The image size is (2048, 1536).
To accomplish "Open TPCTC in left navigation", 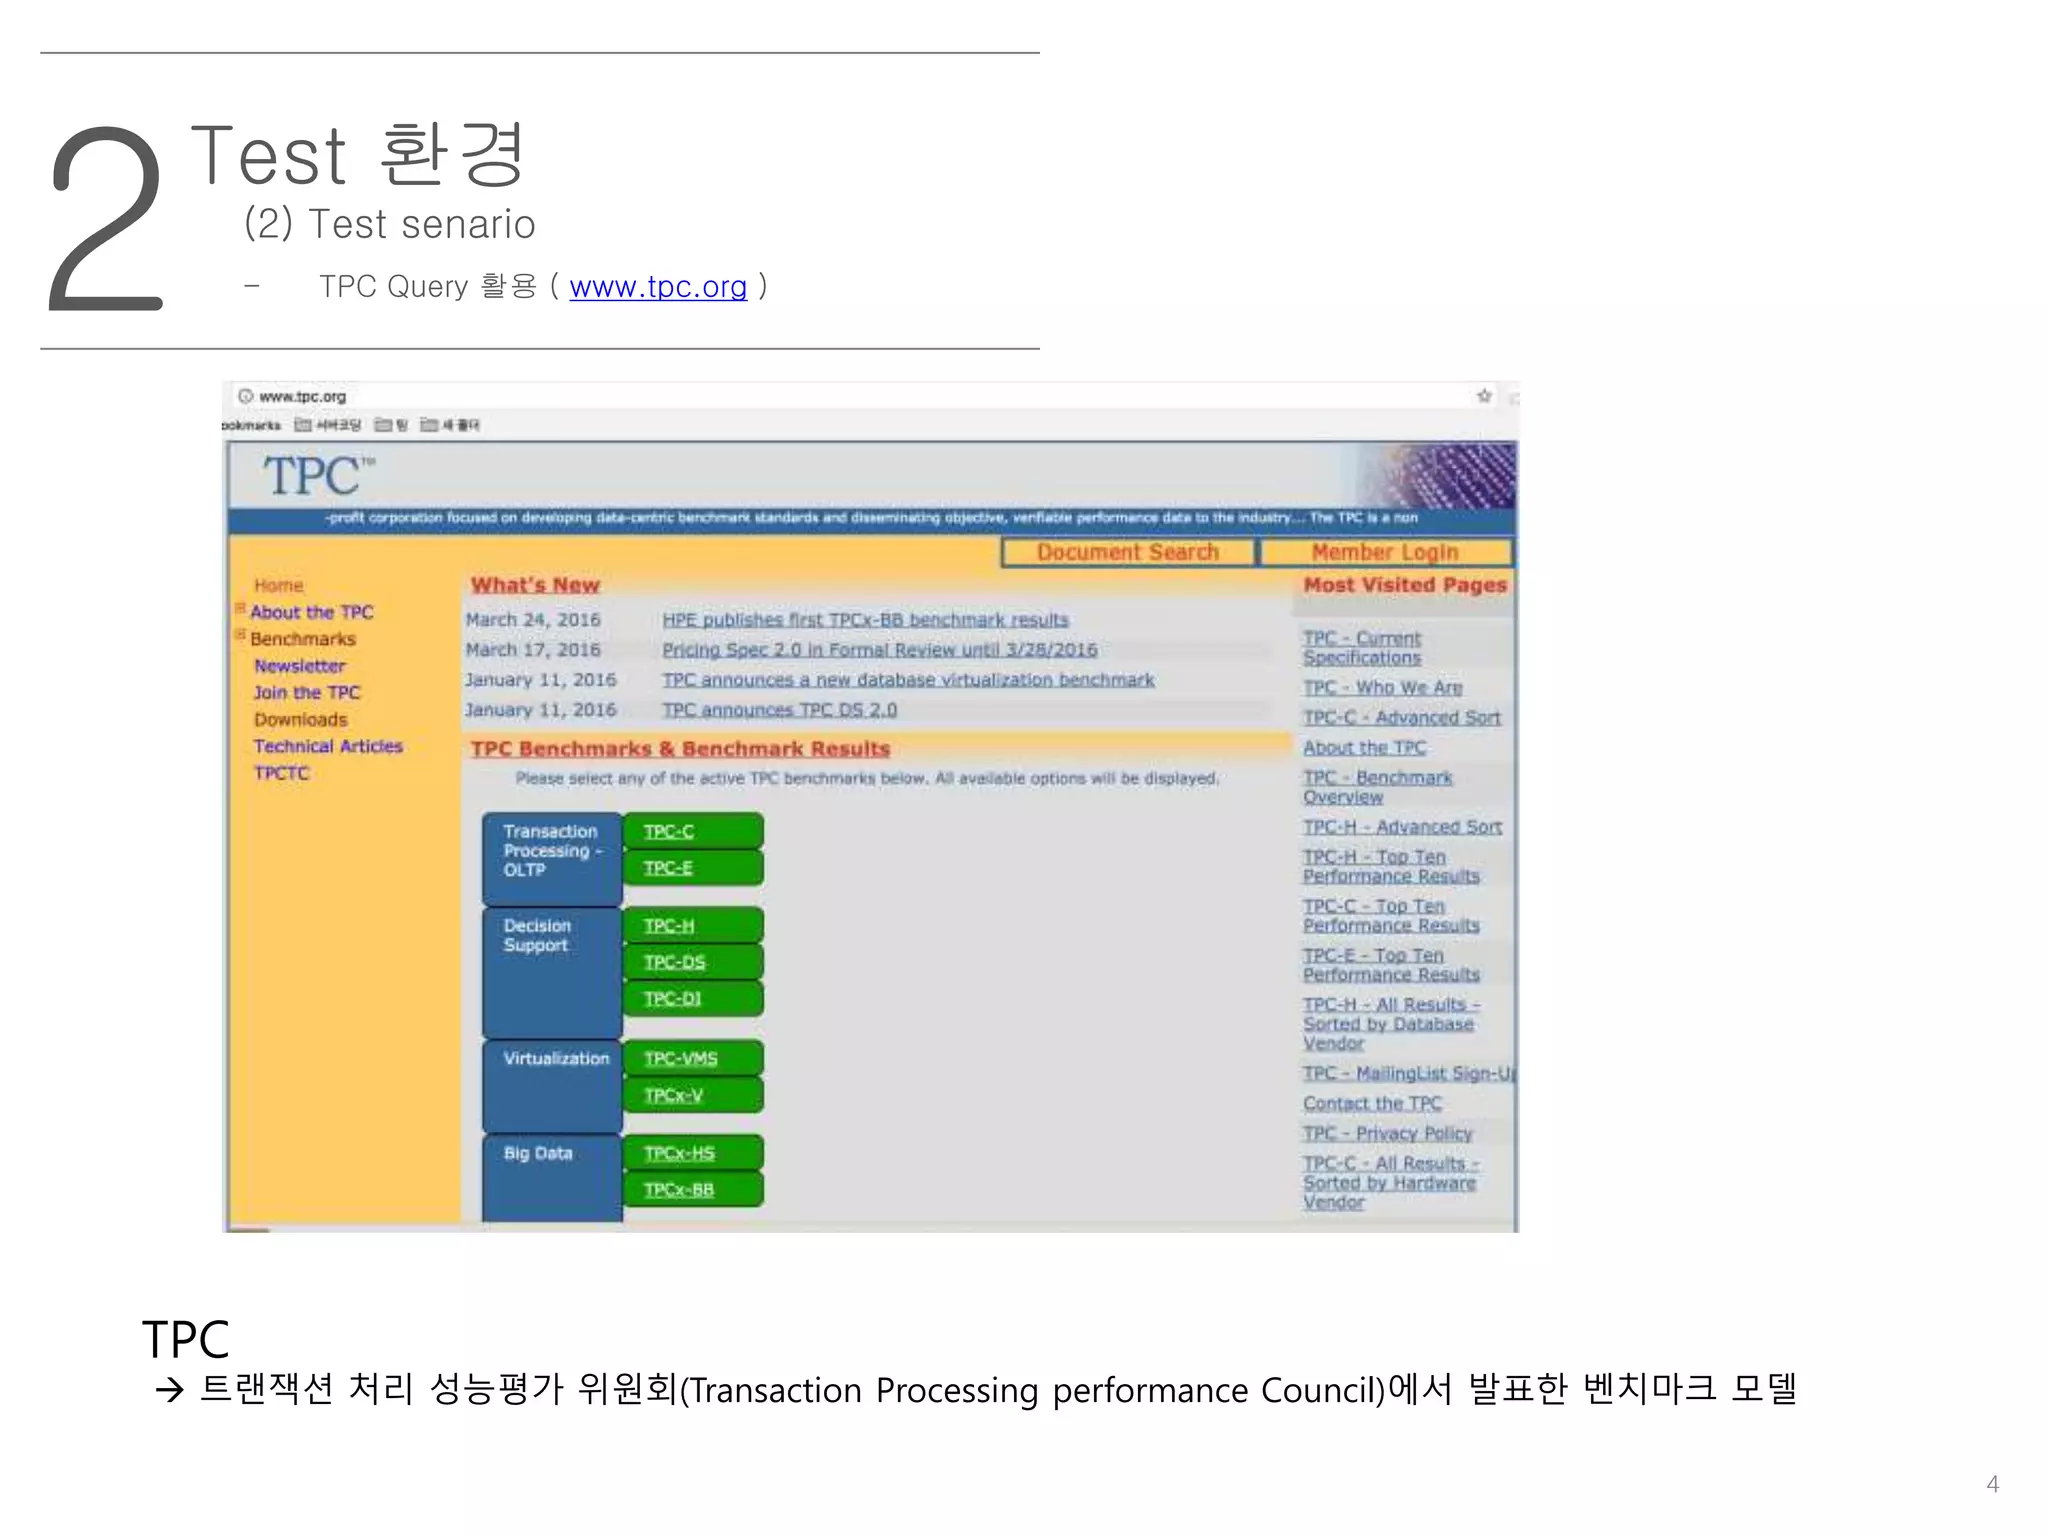I will point(282,774).
